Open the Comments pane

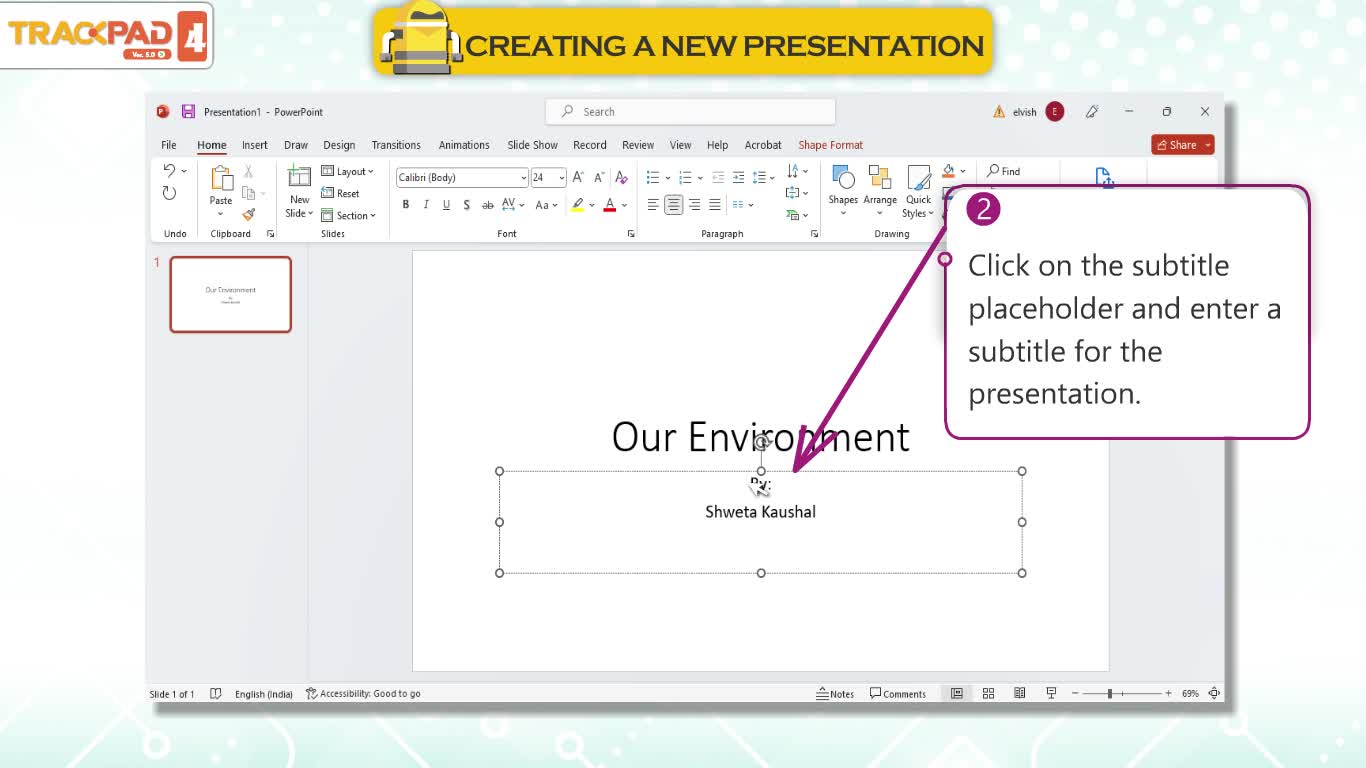pyautogui.click(x=898, y=693)
